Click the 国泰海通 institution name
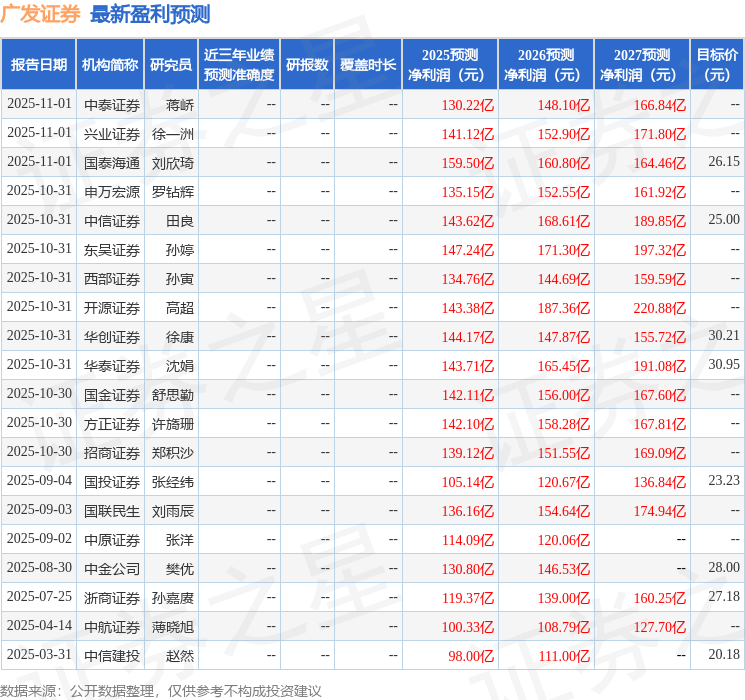The width and height of the screenshot is (745, 700). coord(112,162)
